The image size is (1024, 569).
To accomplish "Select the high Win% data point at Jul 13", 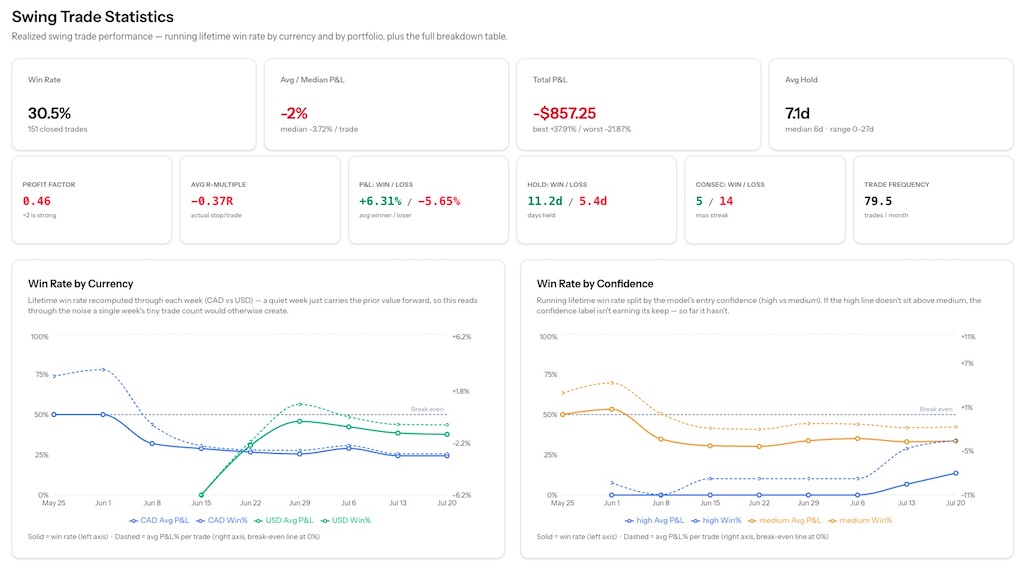I will pos(906,484).
